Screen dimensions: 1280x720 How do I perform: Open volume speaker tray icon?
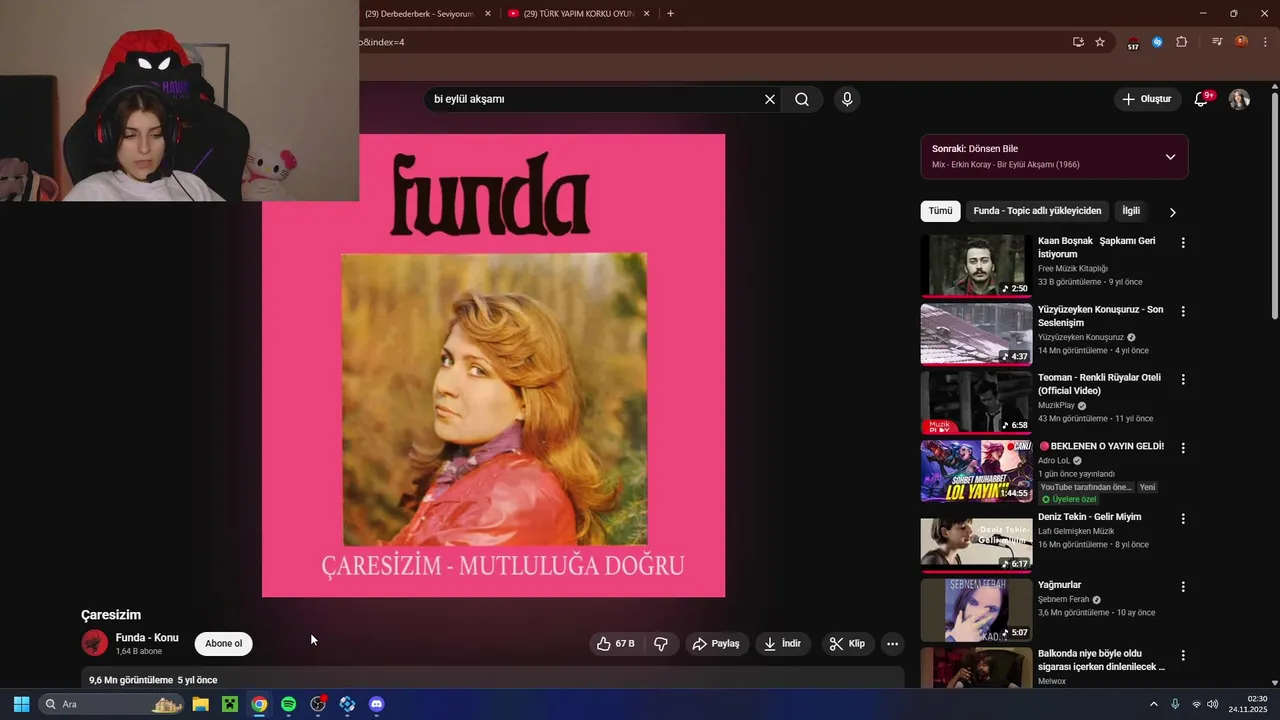1213,704
